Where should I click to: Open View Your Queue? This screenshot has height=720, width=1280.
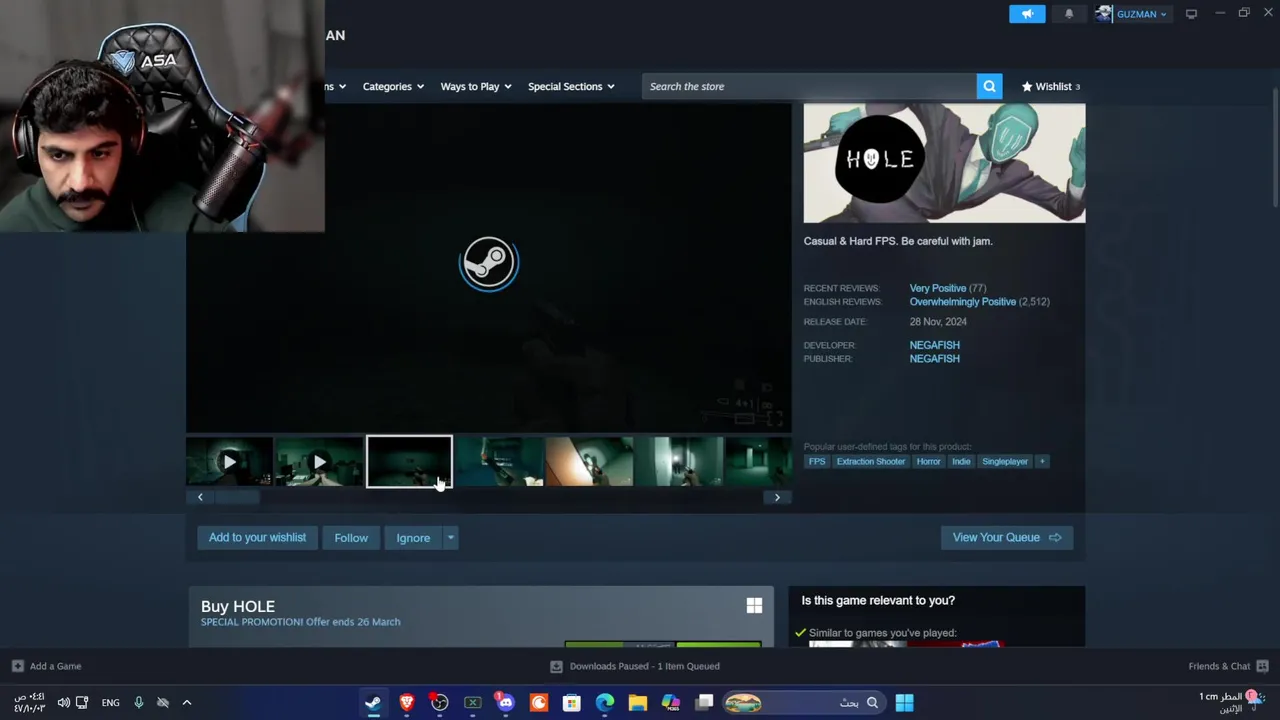[x=1006, y=538]
